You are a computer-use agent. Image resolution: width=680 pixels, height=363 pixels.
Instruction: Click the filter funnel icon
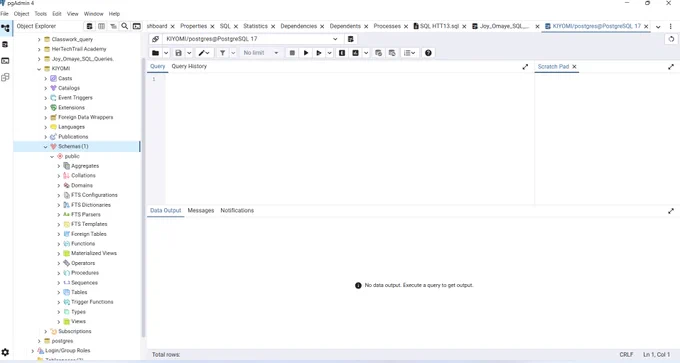[222, 53]
